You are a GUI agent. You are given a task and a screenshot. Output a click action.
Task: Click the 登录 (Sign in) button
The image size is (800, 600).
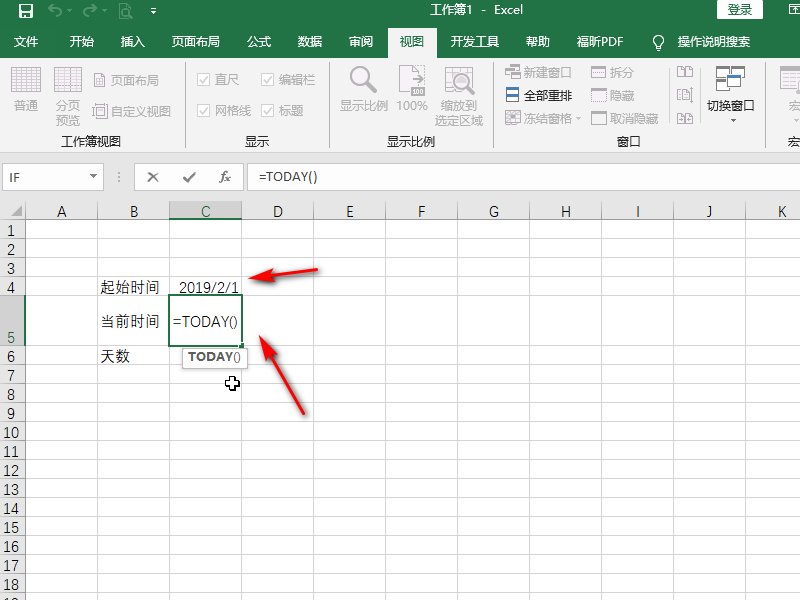tap(739, 9)
